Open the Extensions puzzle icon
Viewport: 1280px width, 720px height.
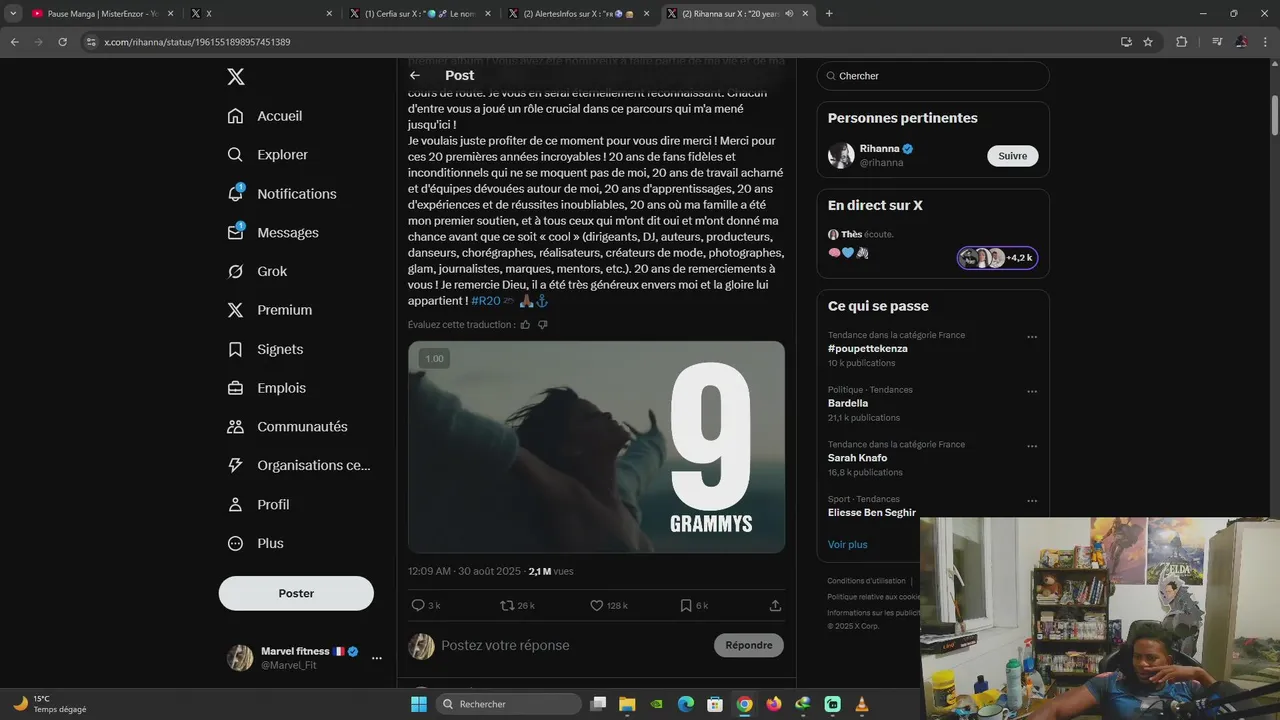[1181, 42]
